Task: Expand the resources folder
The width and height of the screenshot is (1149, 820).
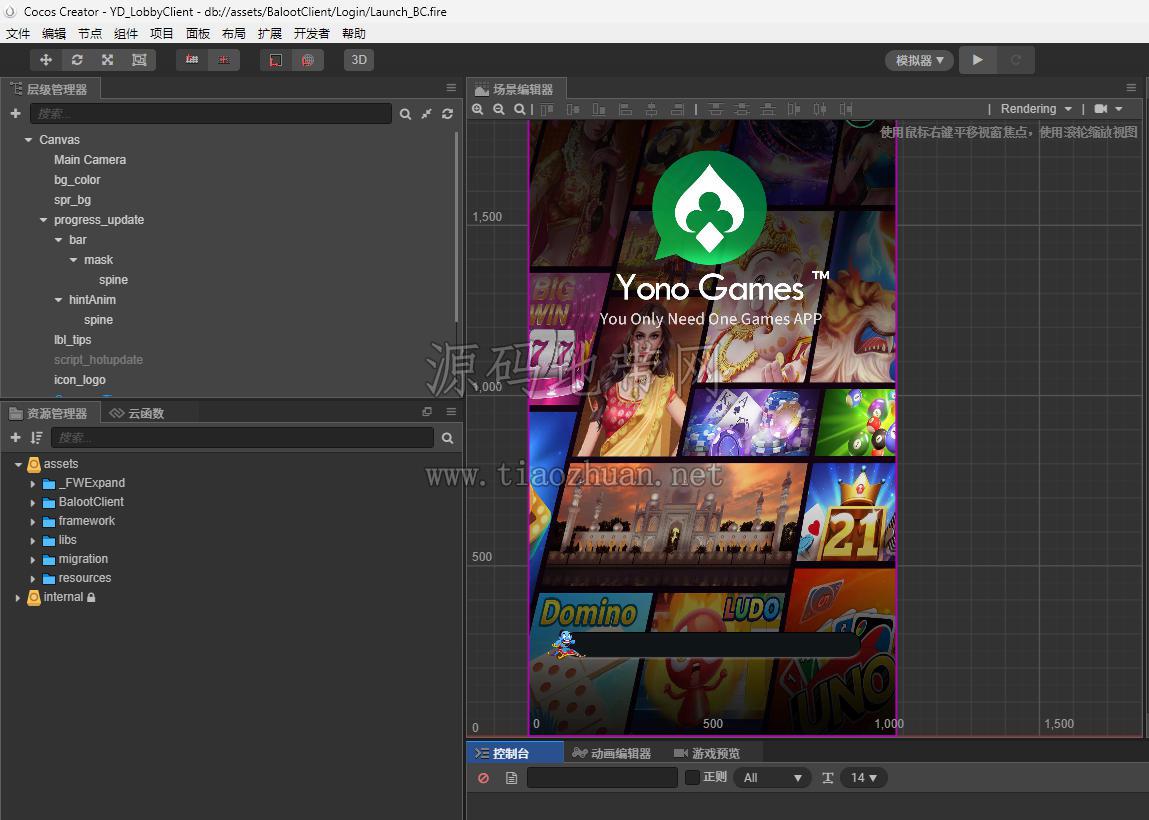Action: [33, 579]
